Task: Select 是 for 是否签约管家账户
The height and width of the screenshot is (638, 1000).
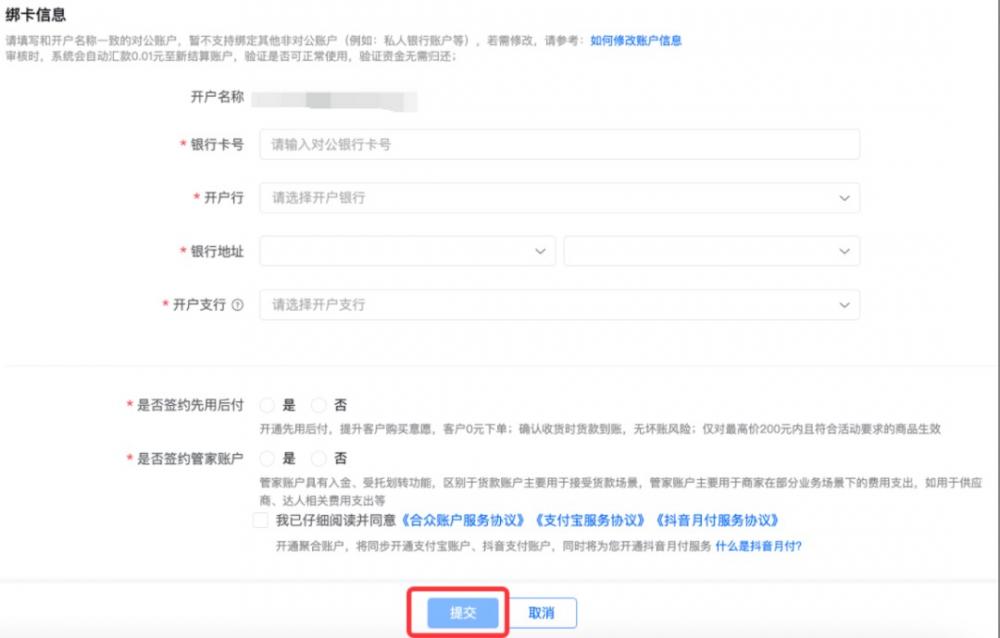Action: (267, 458)
